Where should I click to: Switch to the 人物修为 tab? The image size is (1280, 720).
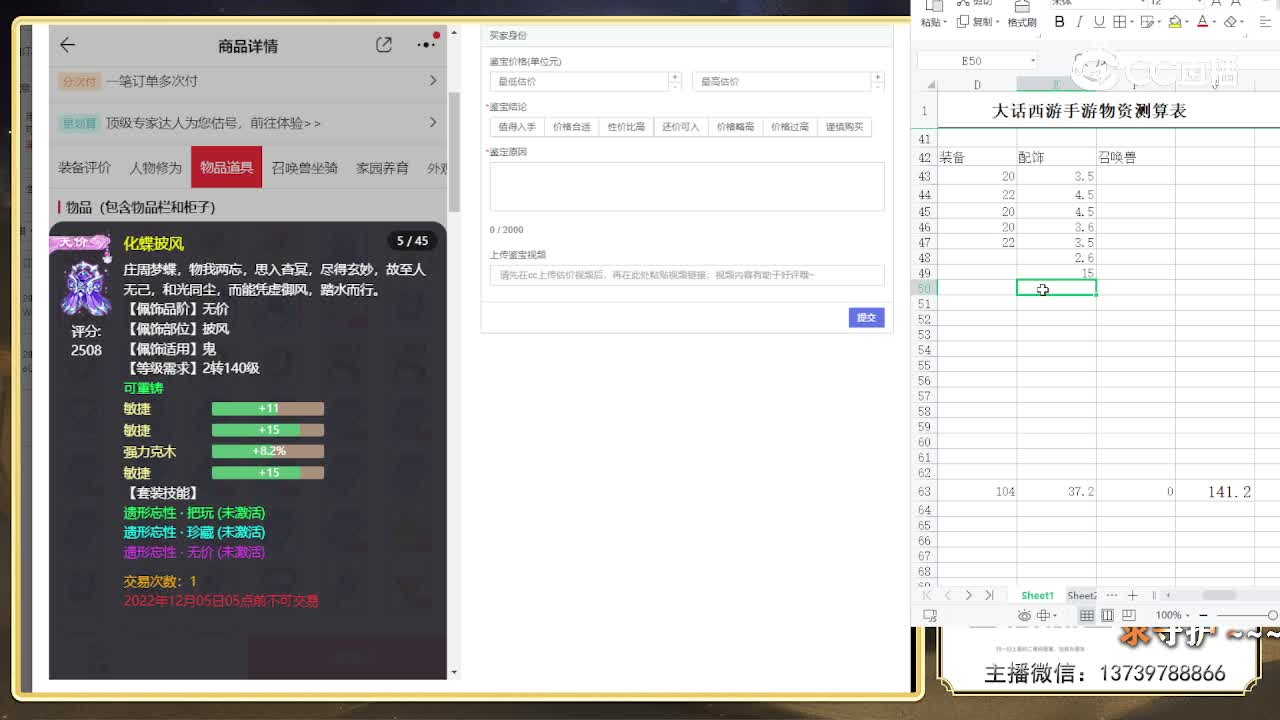(155, 168)
